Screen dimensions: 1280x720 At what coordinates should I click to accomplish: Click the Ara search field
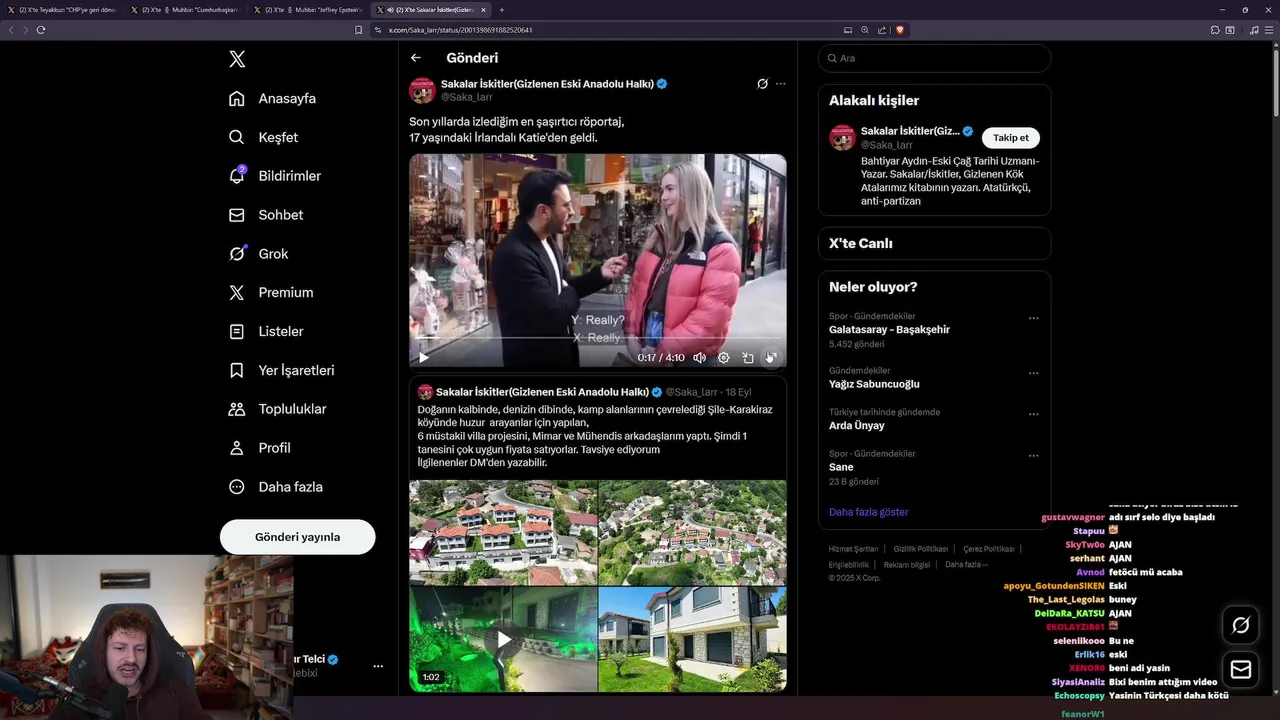click(934, 58)
